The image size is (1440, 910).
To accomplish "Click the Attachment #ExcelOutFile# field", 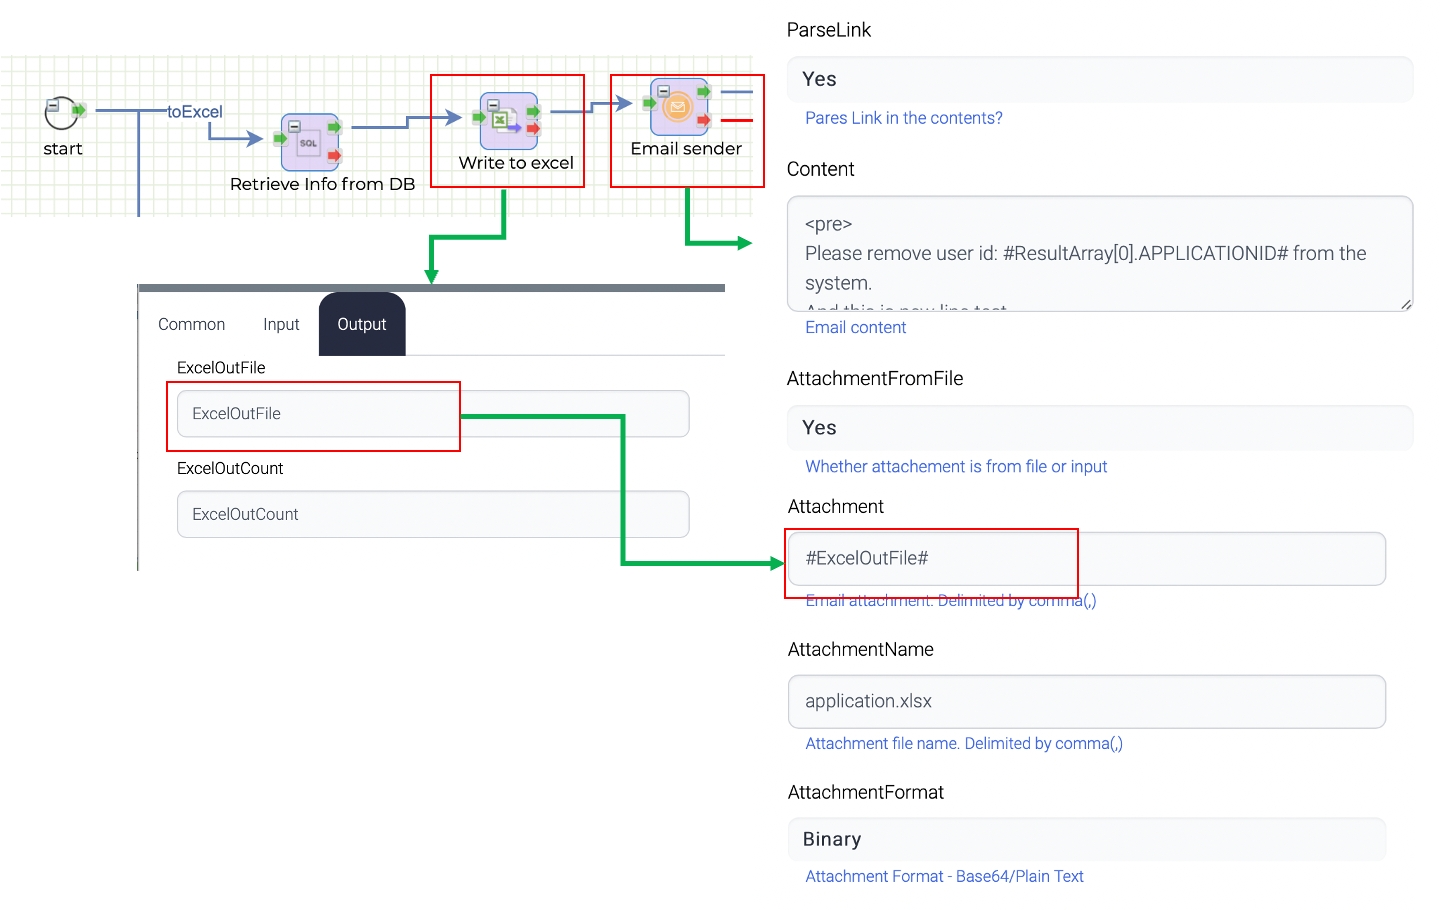I will (1087, 559).
